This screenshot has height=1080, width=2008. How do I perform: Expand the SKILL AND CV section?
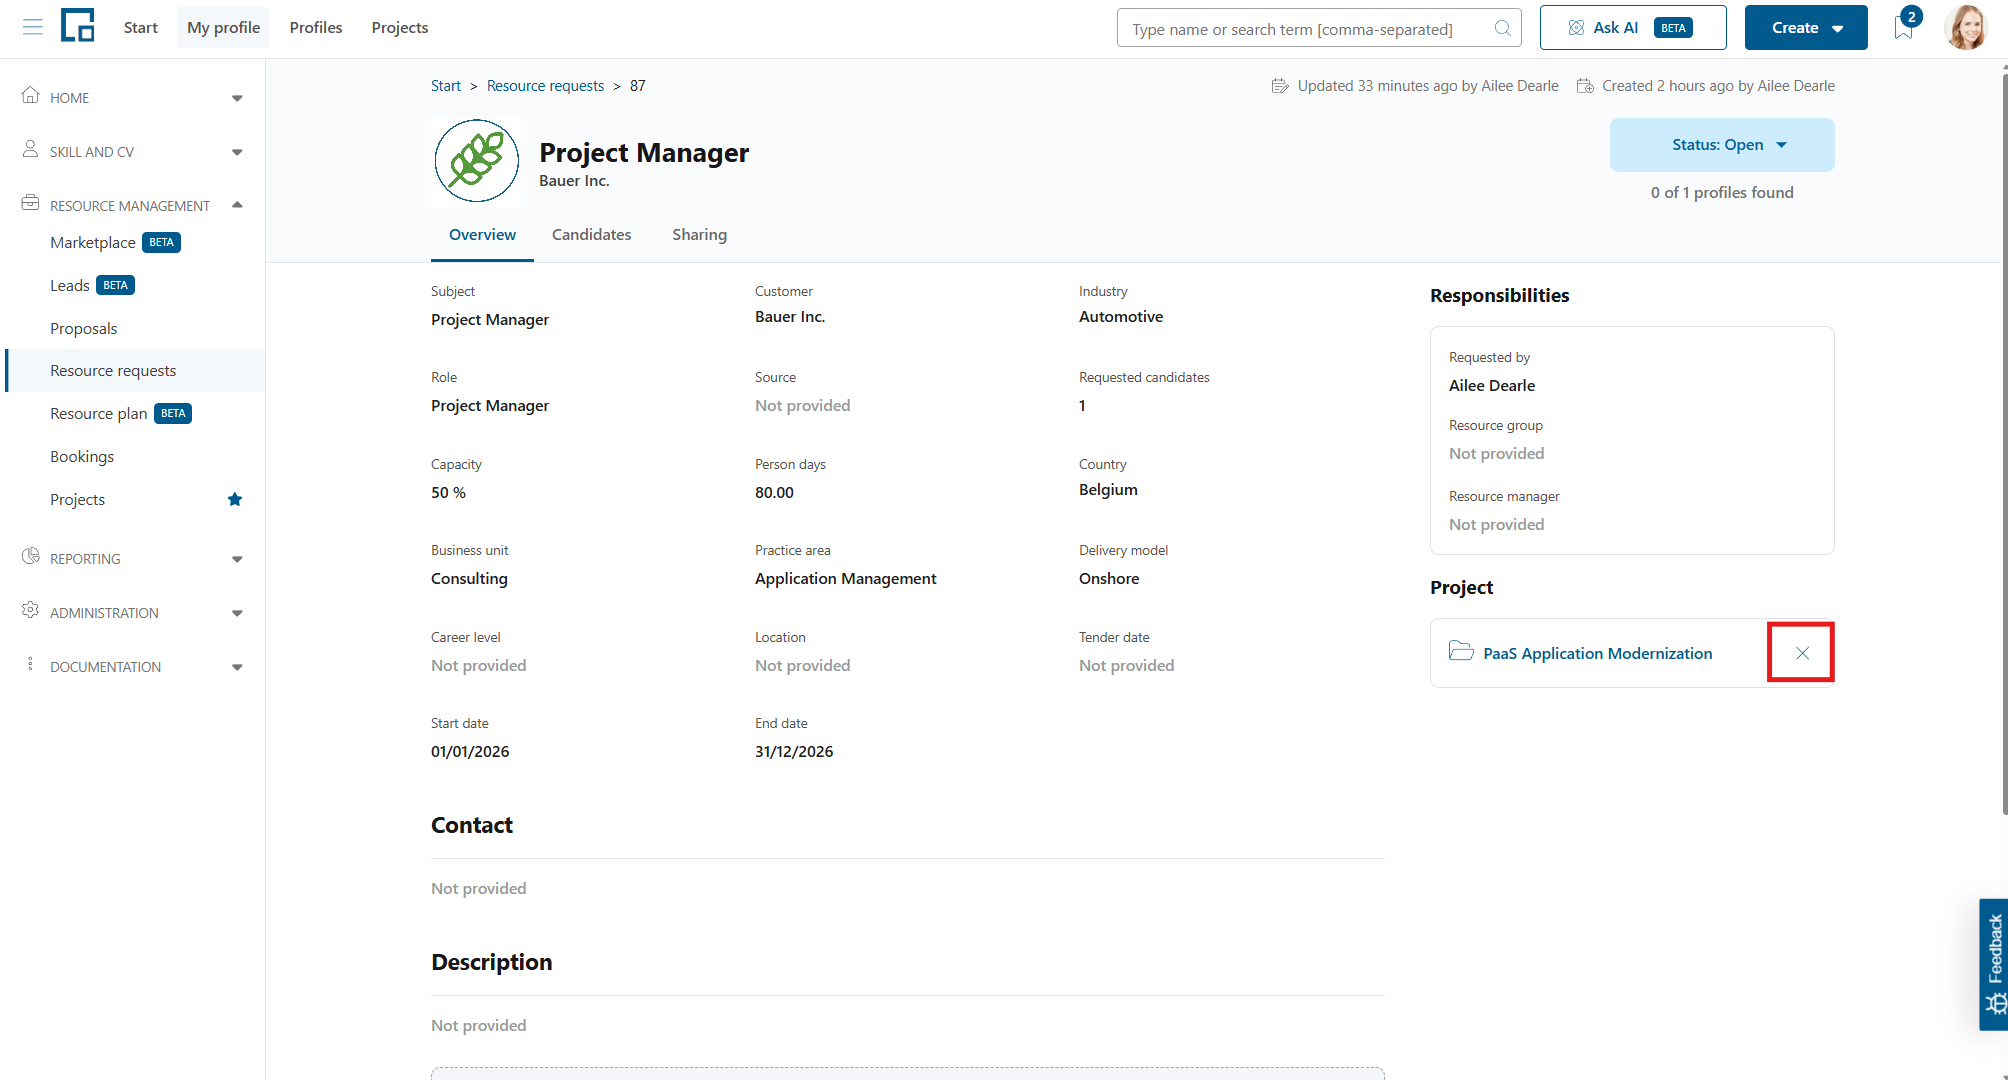[x=237, y=152]
